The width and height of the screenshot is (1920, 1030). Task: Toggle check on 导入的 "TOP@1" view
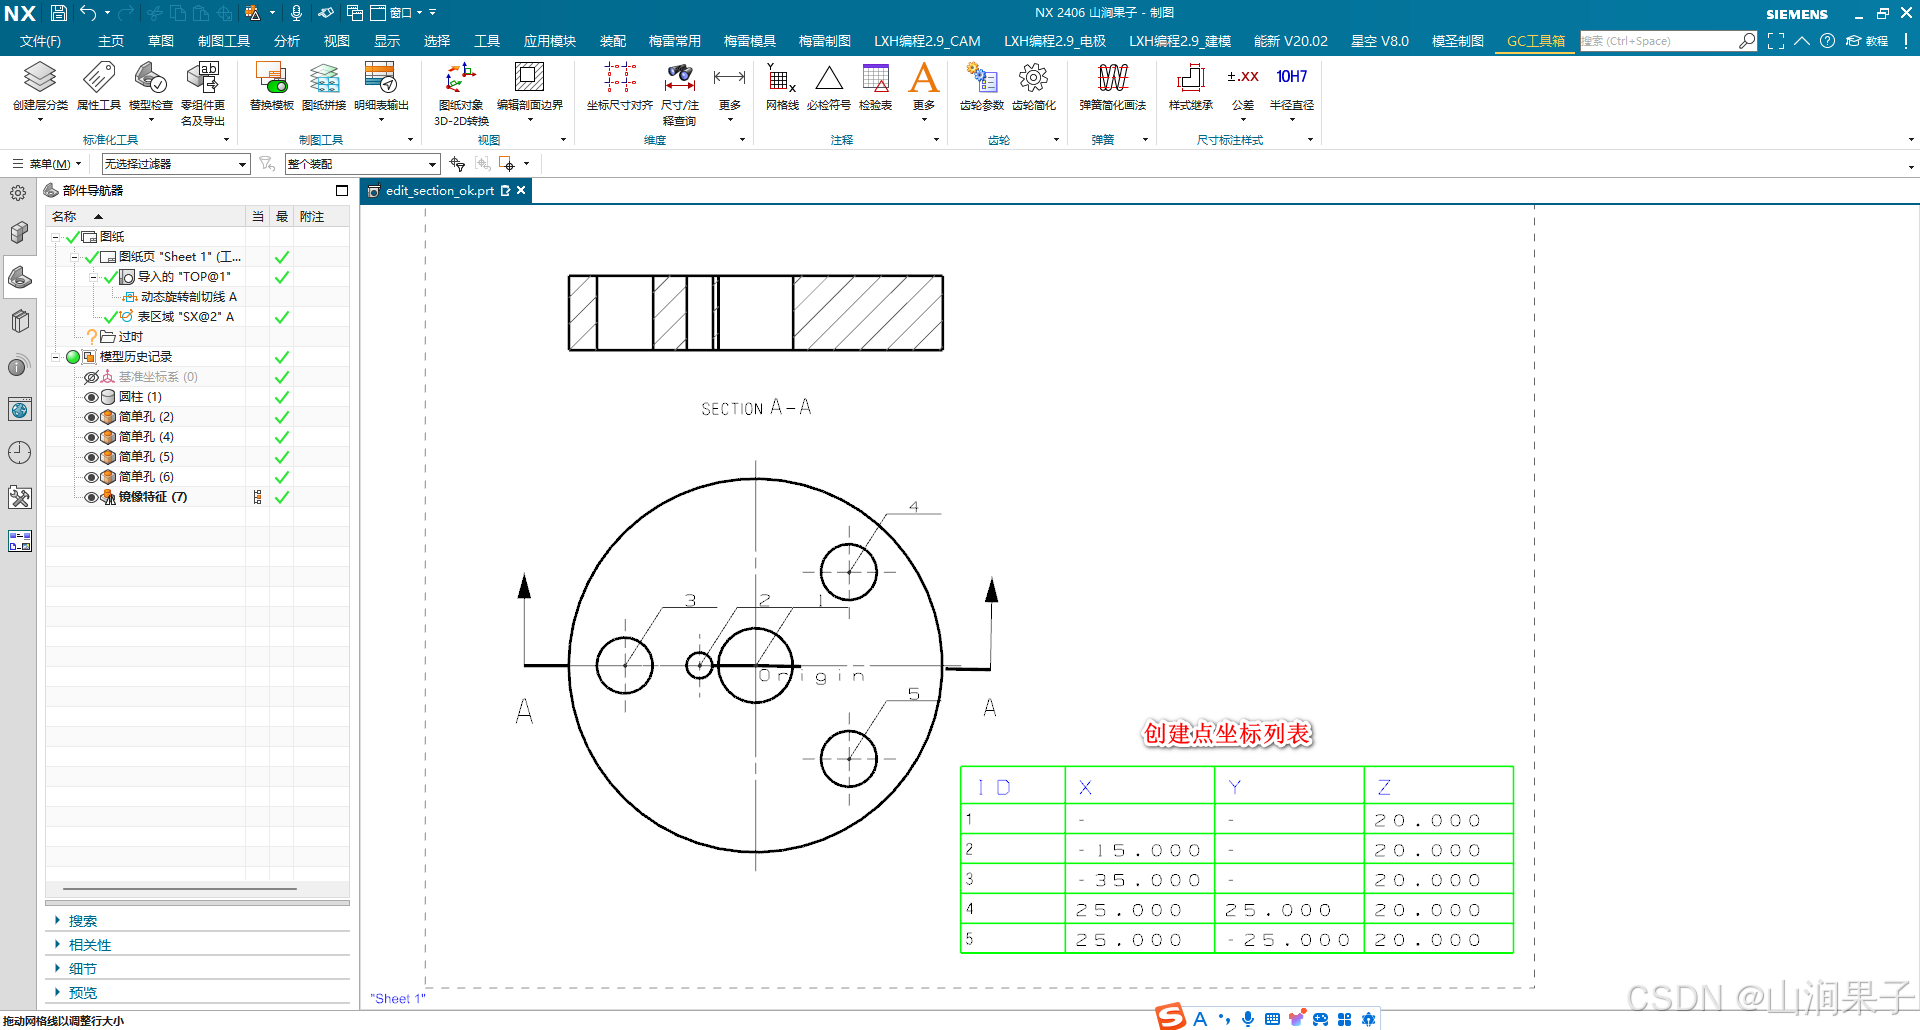coord(110,277)
